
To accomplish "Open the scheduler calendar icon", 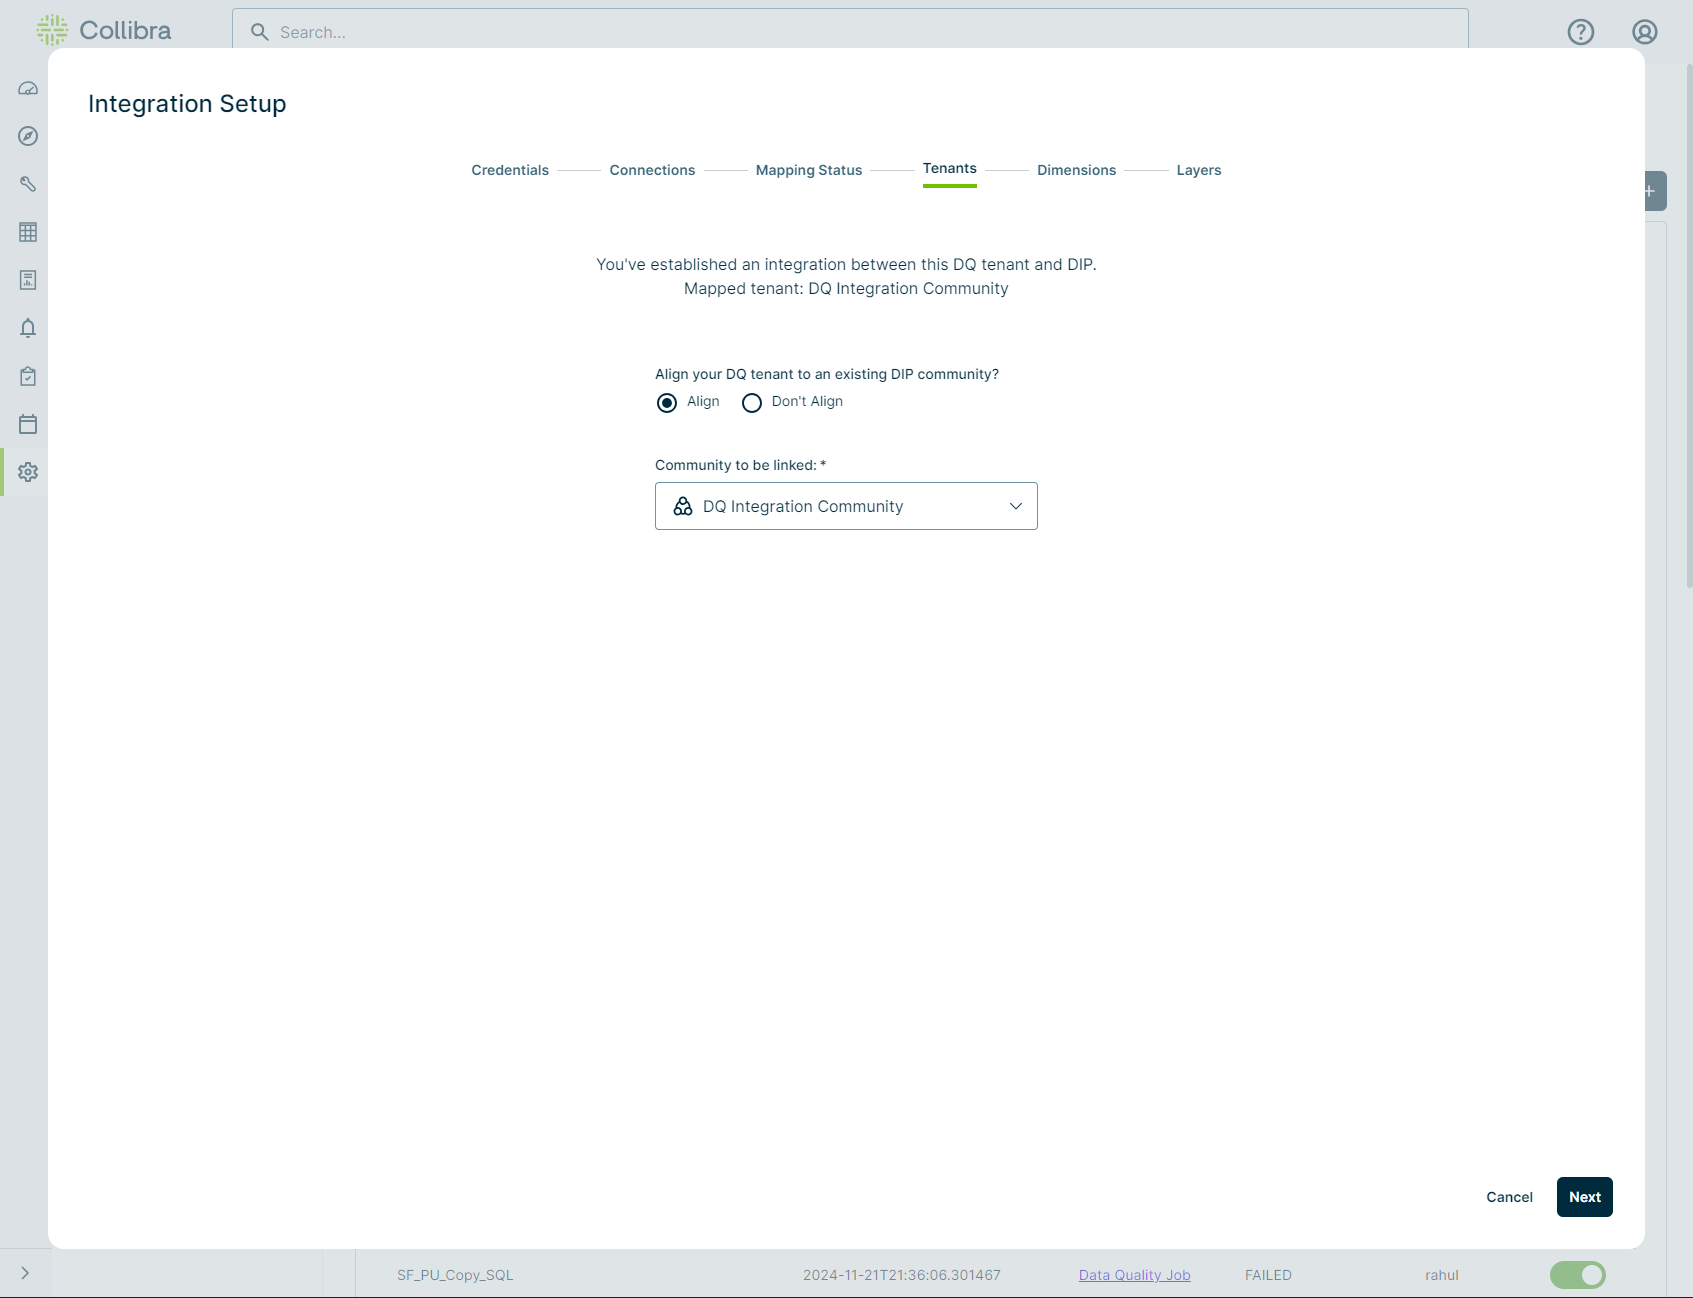I will tap(27, 424).
